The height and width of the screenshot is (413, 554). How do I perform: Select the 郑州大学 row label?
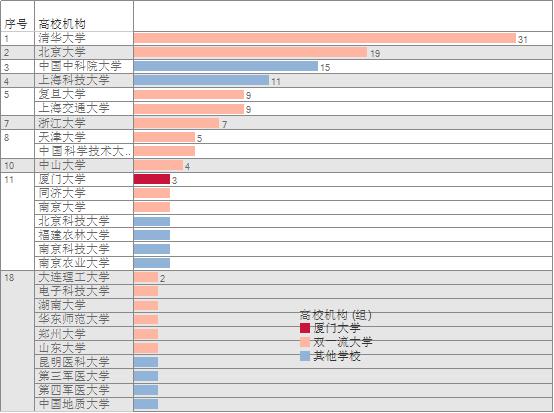(62, 334)
